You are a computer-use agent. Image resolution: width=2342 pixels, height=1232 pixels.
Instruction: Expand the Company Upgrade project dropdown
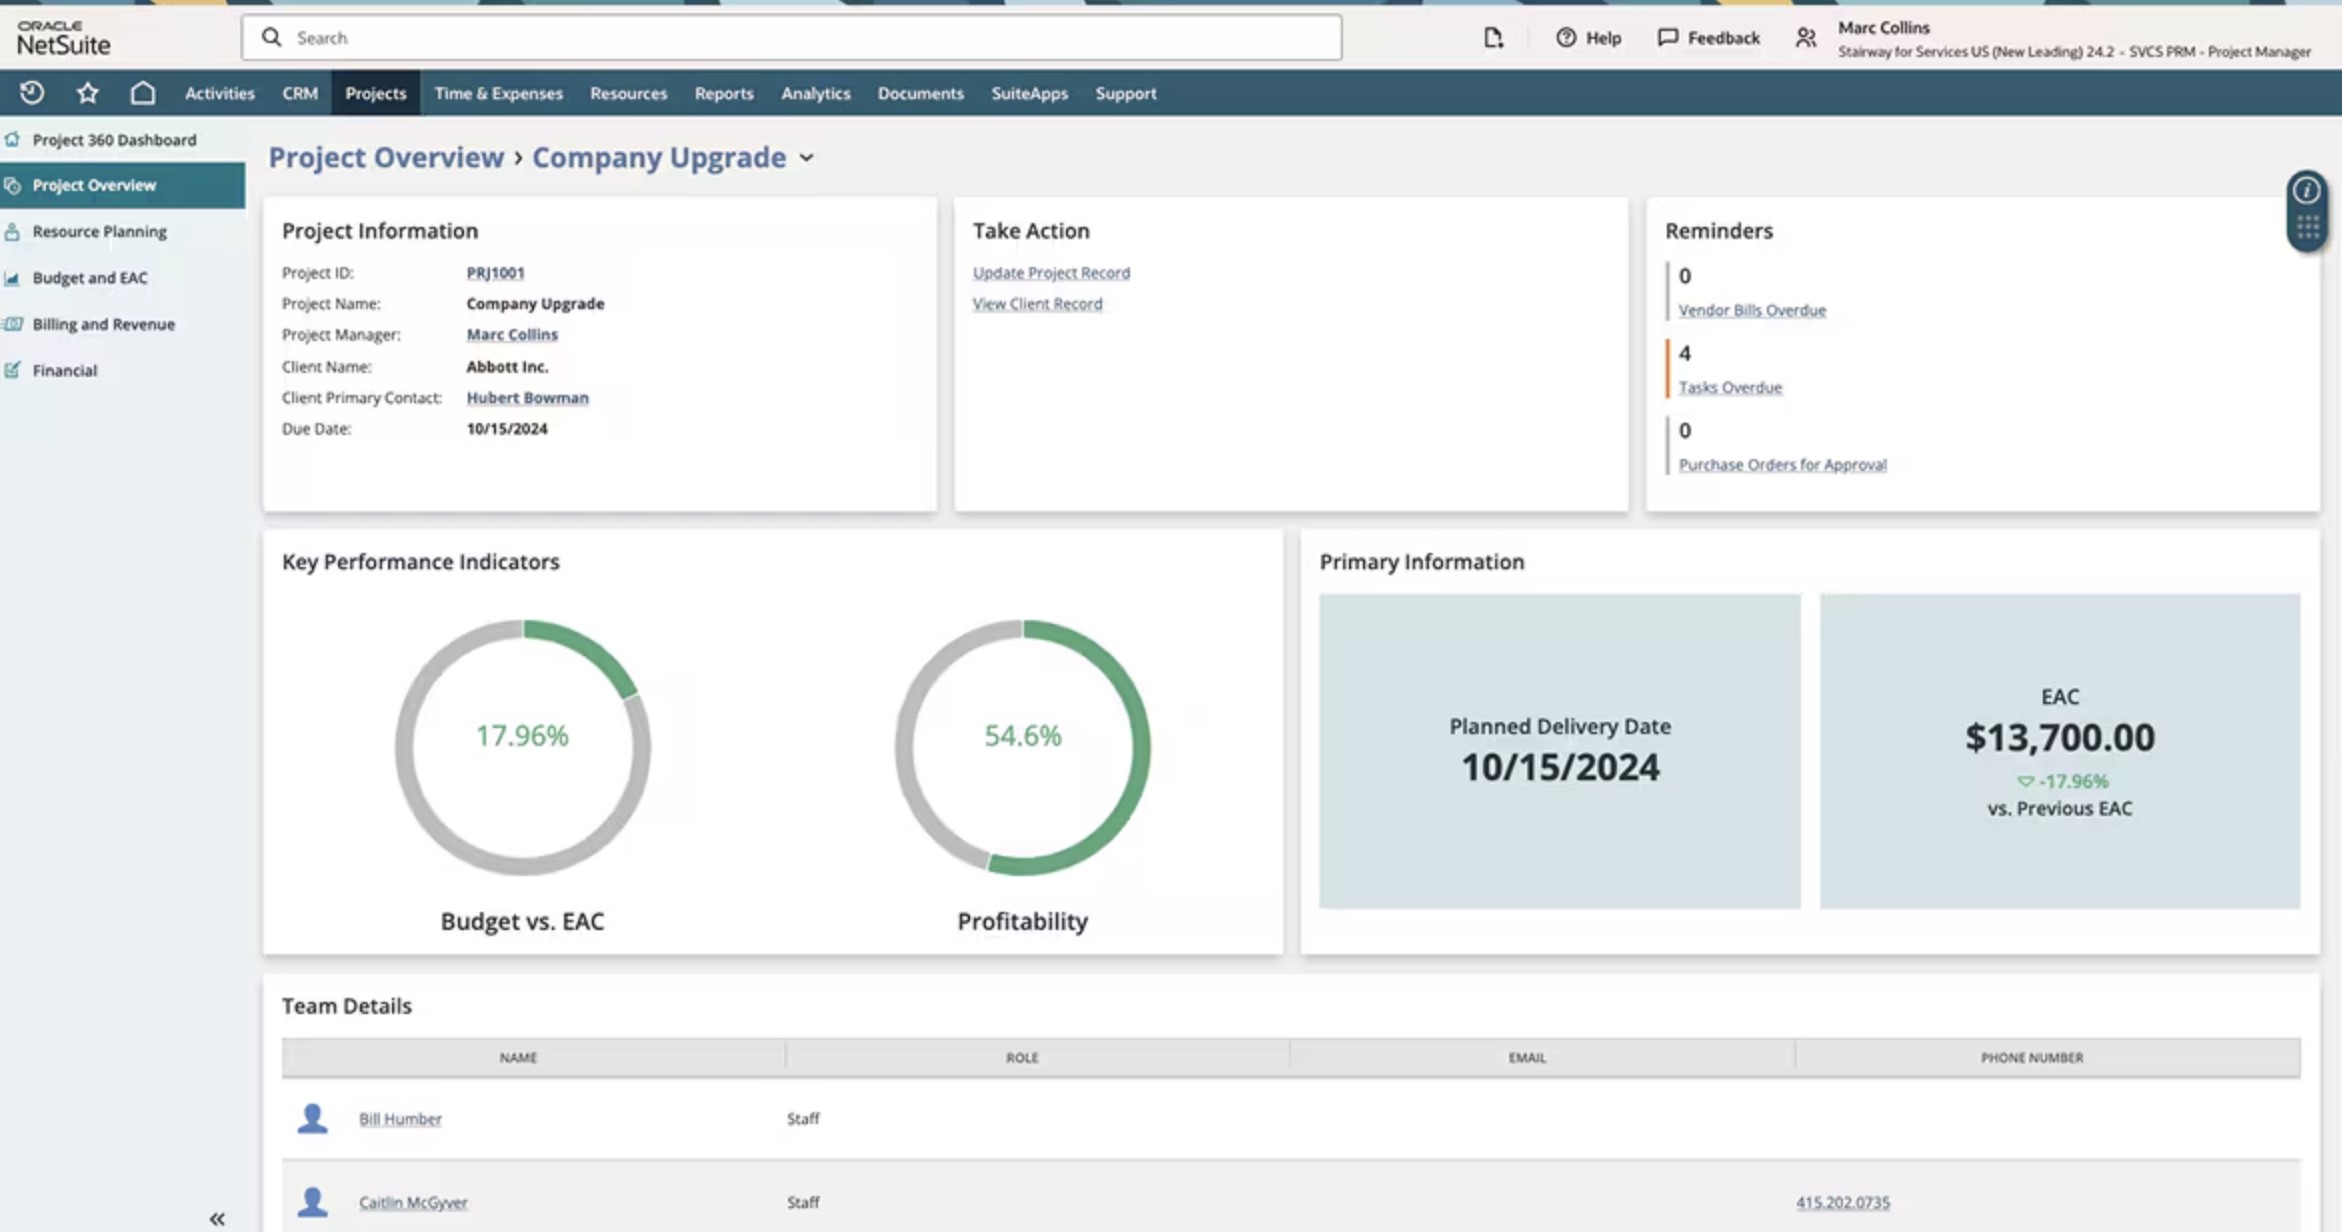pos(806,158)
